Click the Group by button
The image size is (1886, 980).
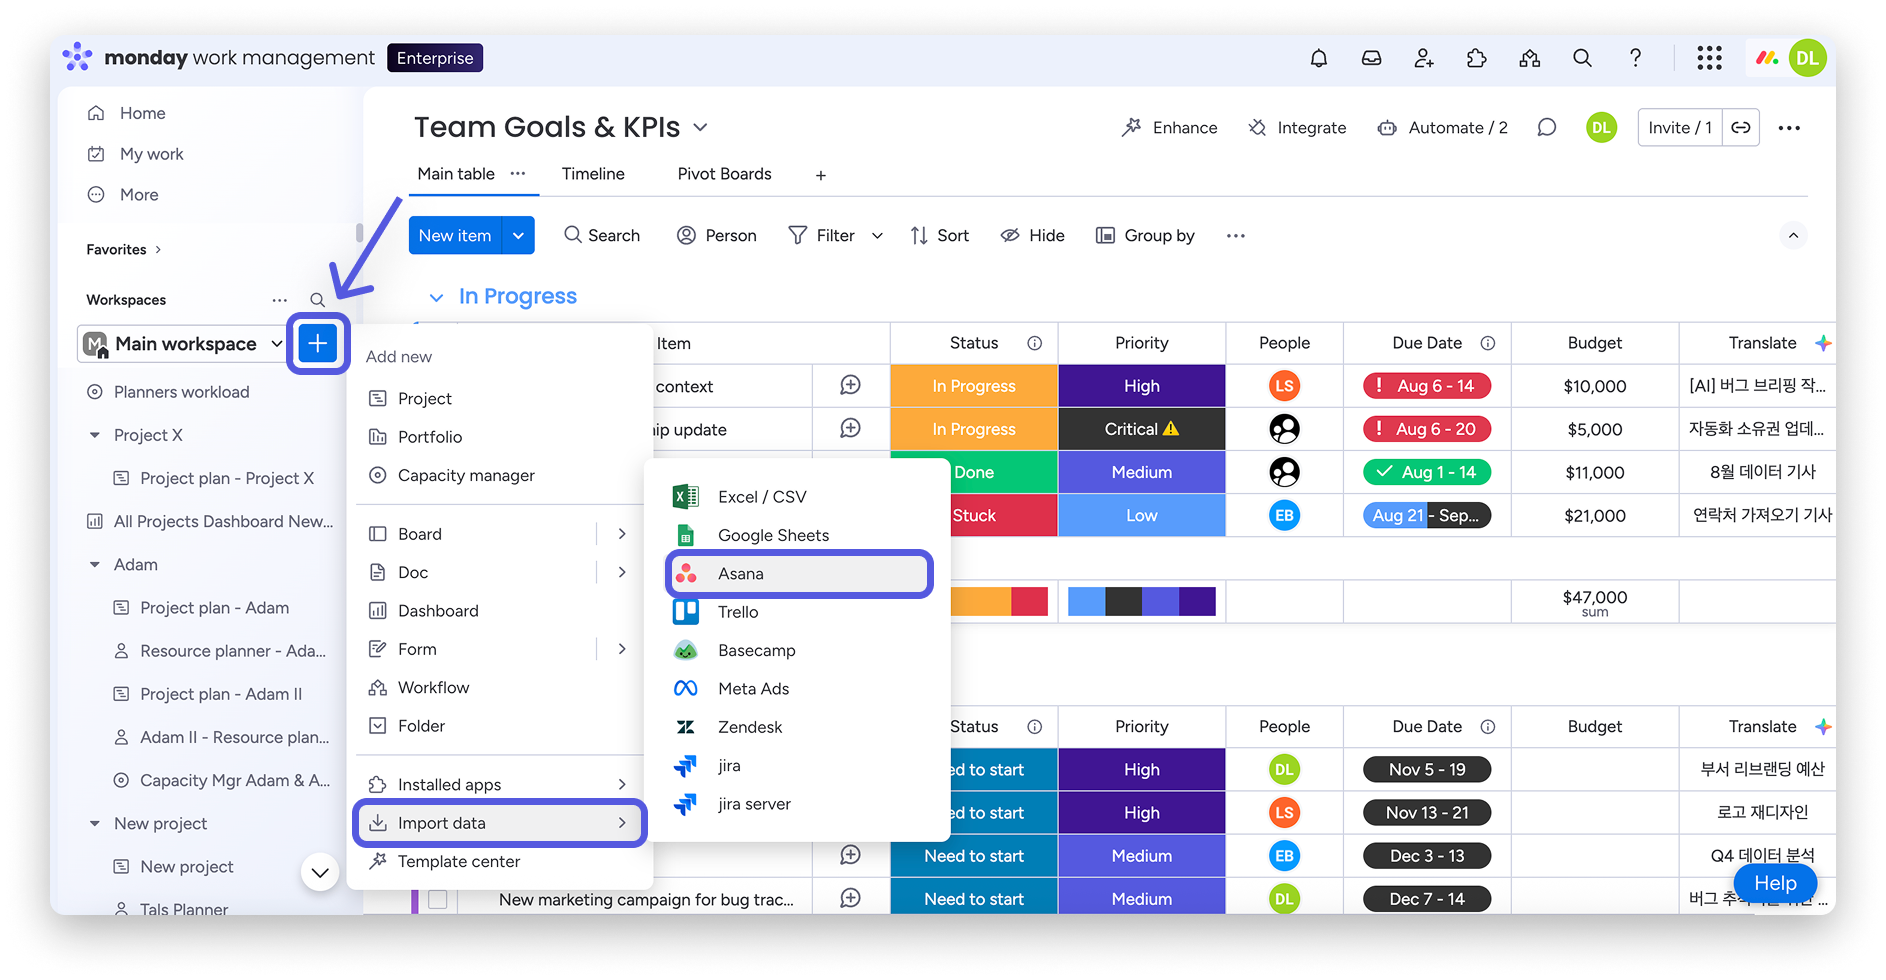1145,236
